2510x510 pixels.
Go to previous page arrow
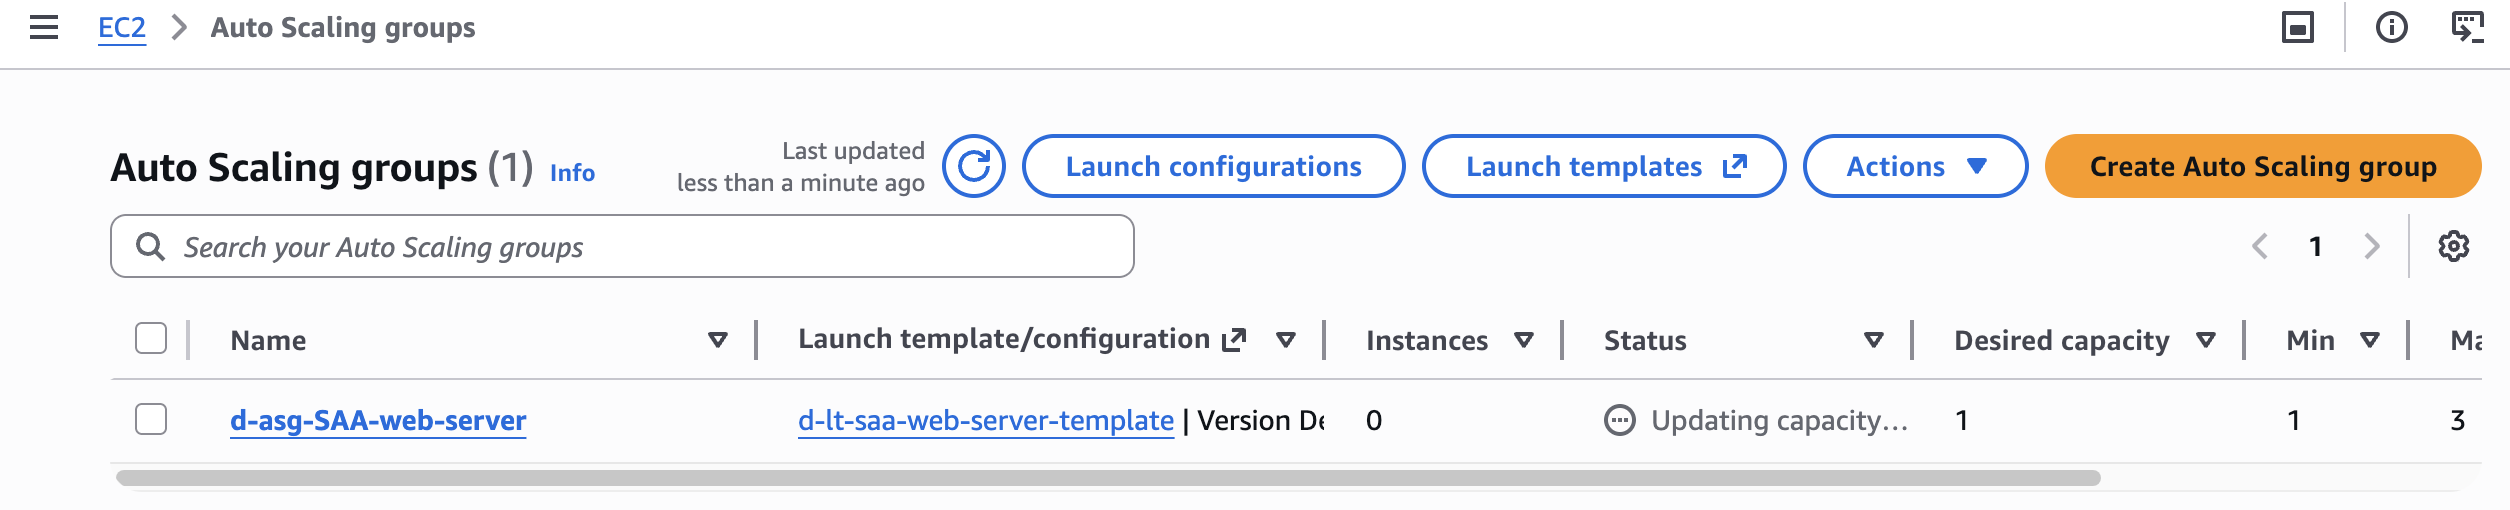click(2259, 246)
